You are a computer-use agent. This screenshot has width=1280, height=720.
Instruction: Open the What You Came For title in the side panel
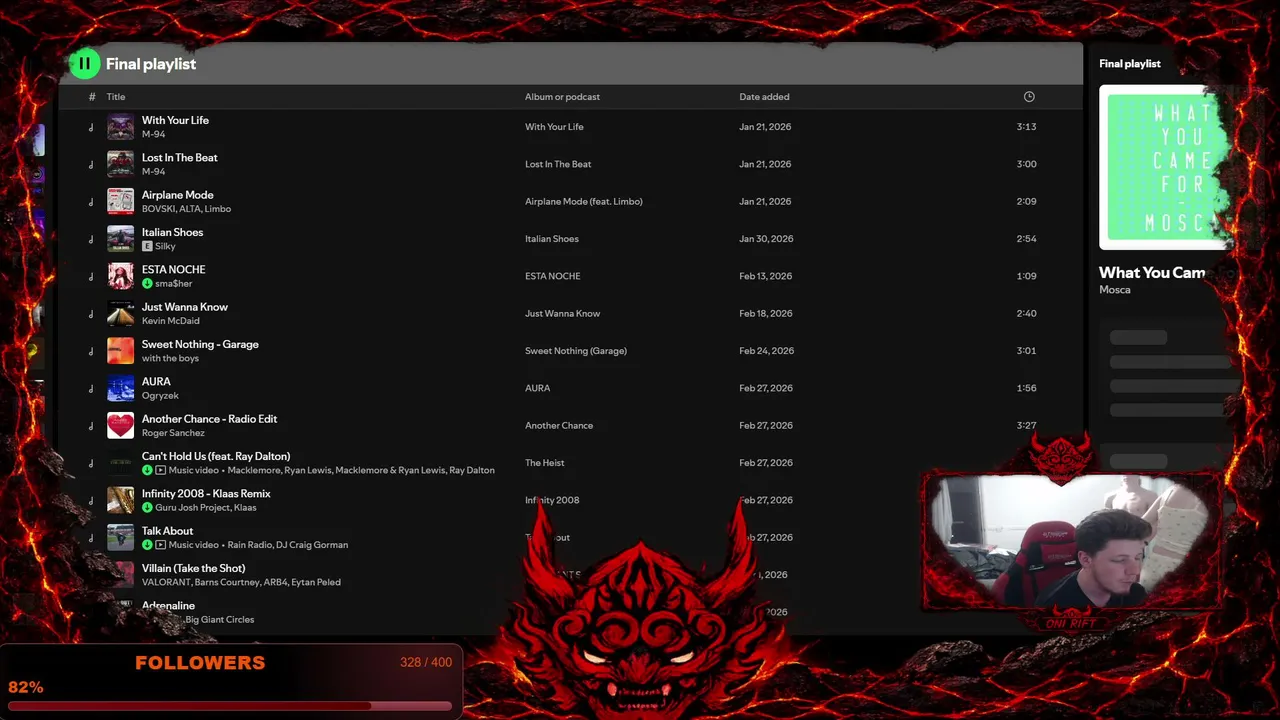[x=1152, y=272]
